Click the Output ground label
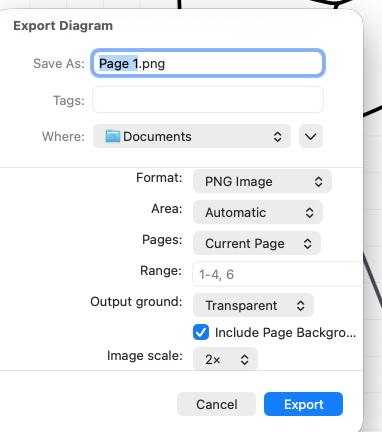This screenshot has width=382, height=432. pyautogui.click(x=136, y=302)
